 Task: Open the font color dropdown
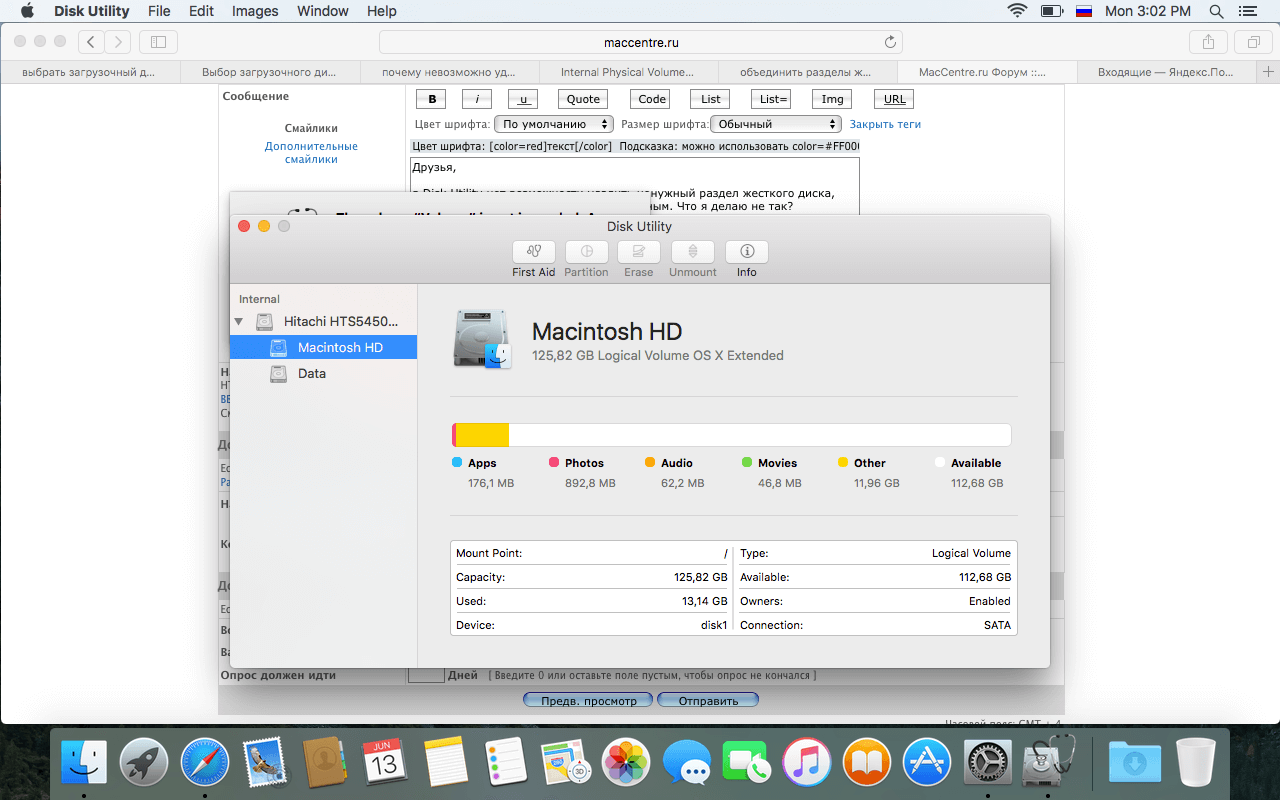tap(554, 124)
